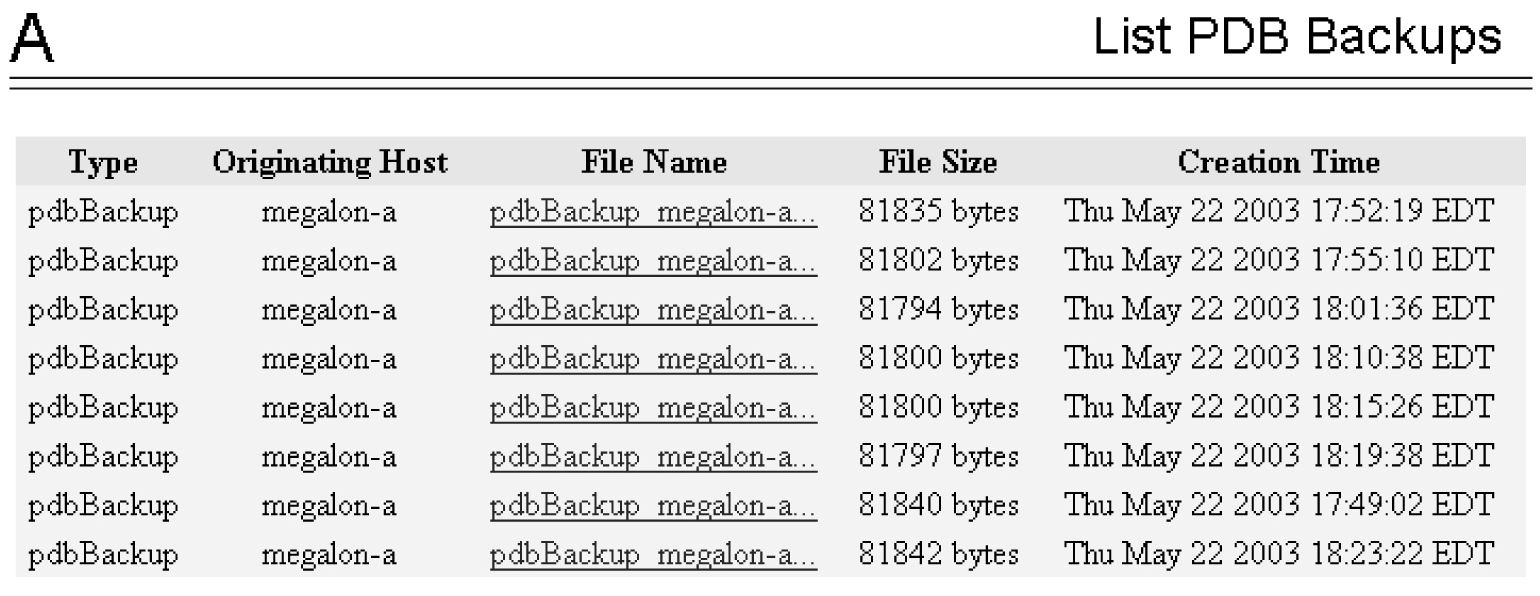Image resolution: width=1540 pixels, height=596 pixels.
Task: Open the 81840 bytes backup file link
Action: coord(653,505)
